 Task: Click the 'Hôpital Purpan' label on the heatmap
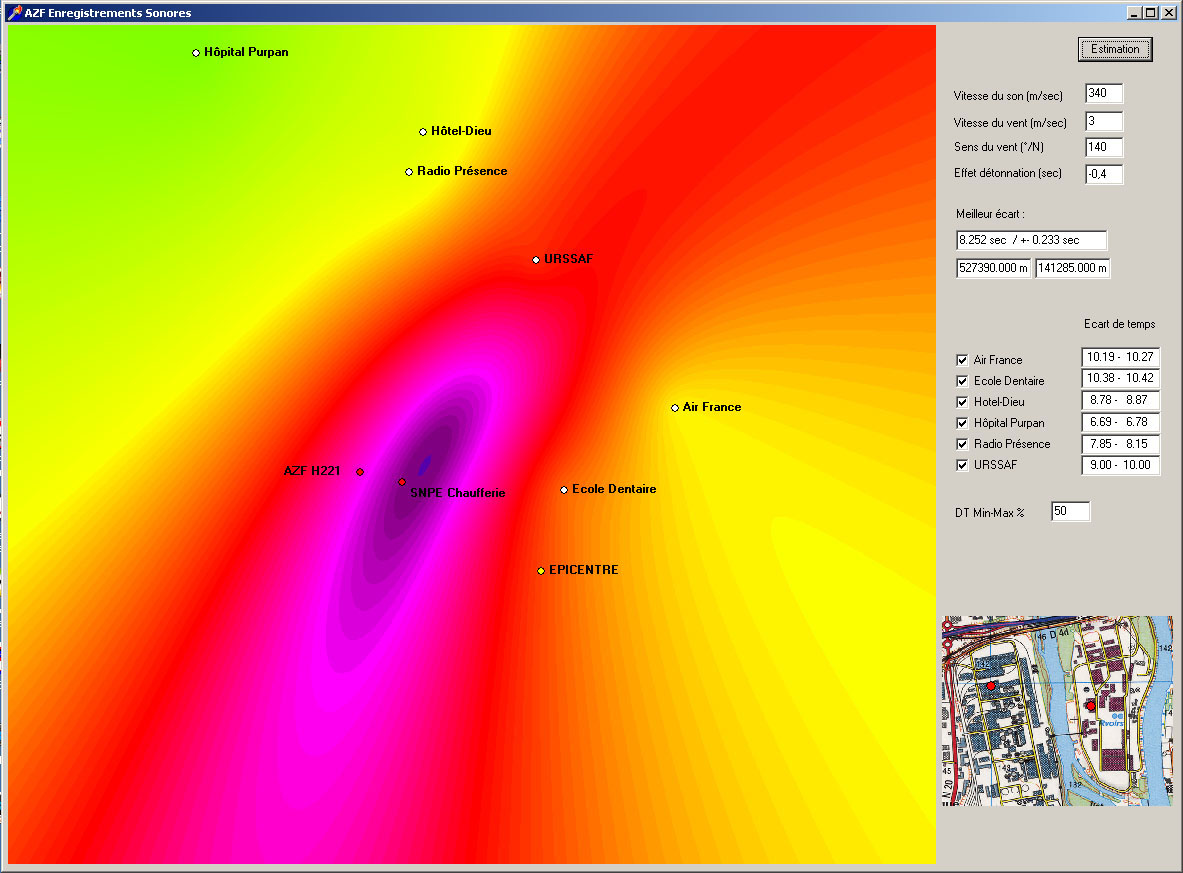(x=246, y=52)
